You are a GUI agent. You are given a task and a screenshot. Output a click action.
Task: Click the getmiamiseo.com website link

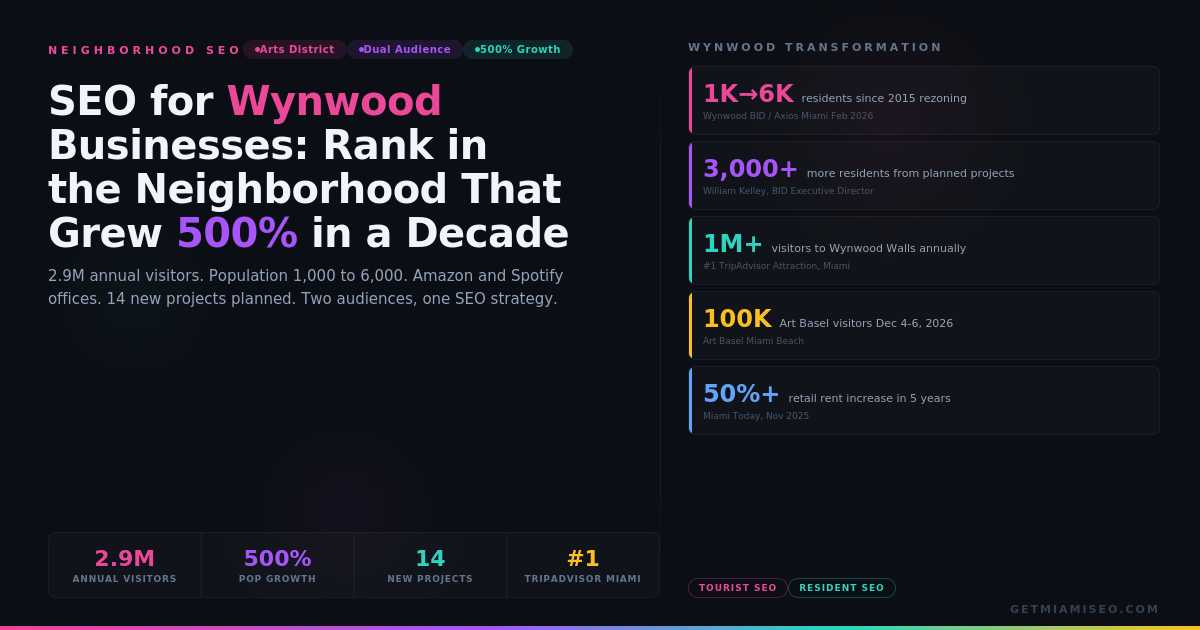pos(1084,609)
